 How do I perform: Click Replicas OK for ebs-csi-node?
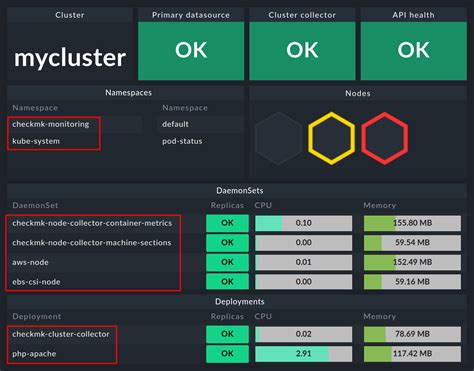(x=227, y=282)
